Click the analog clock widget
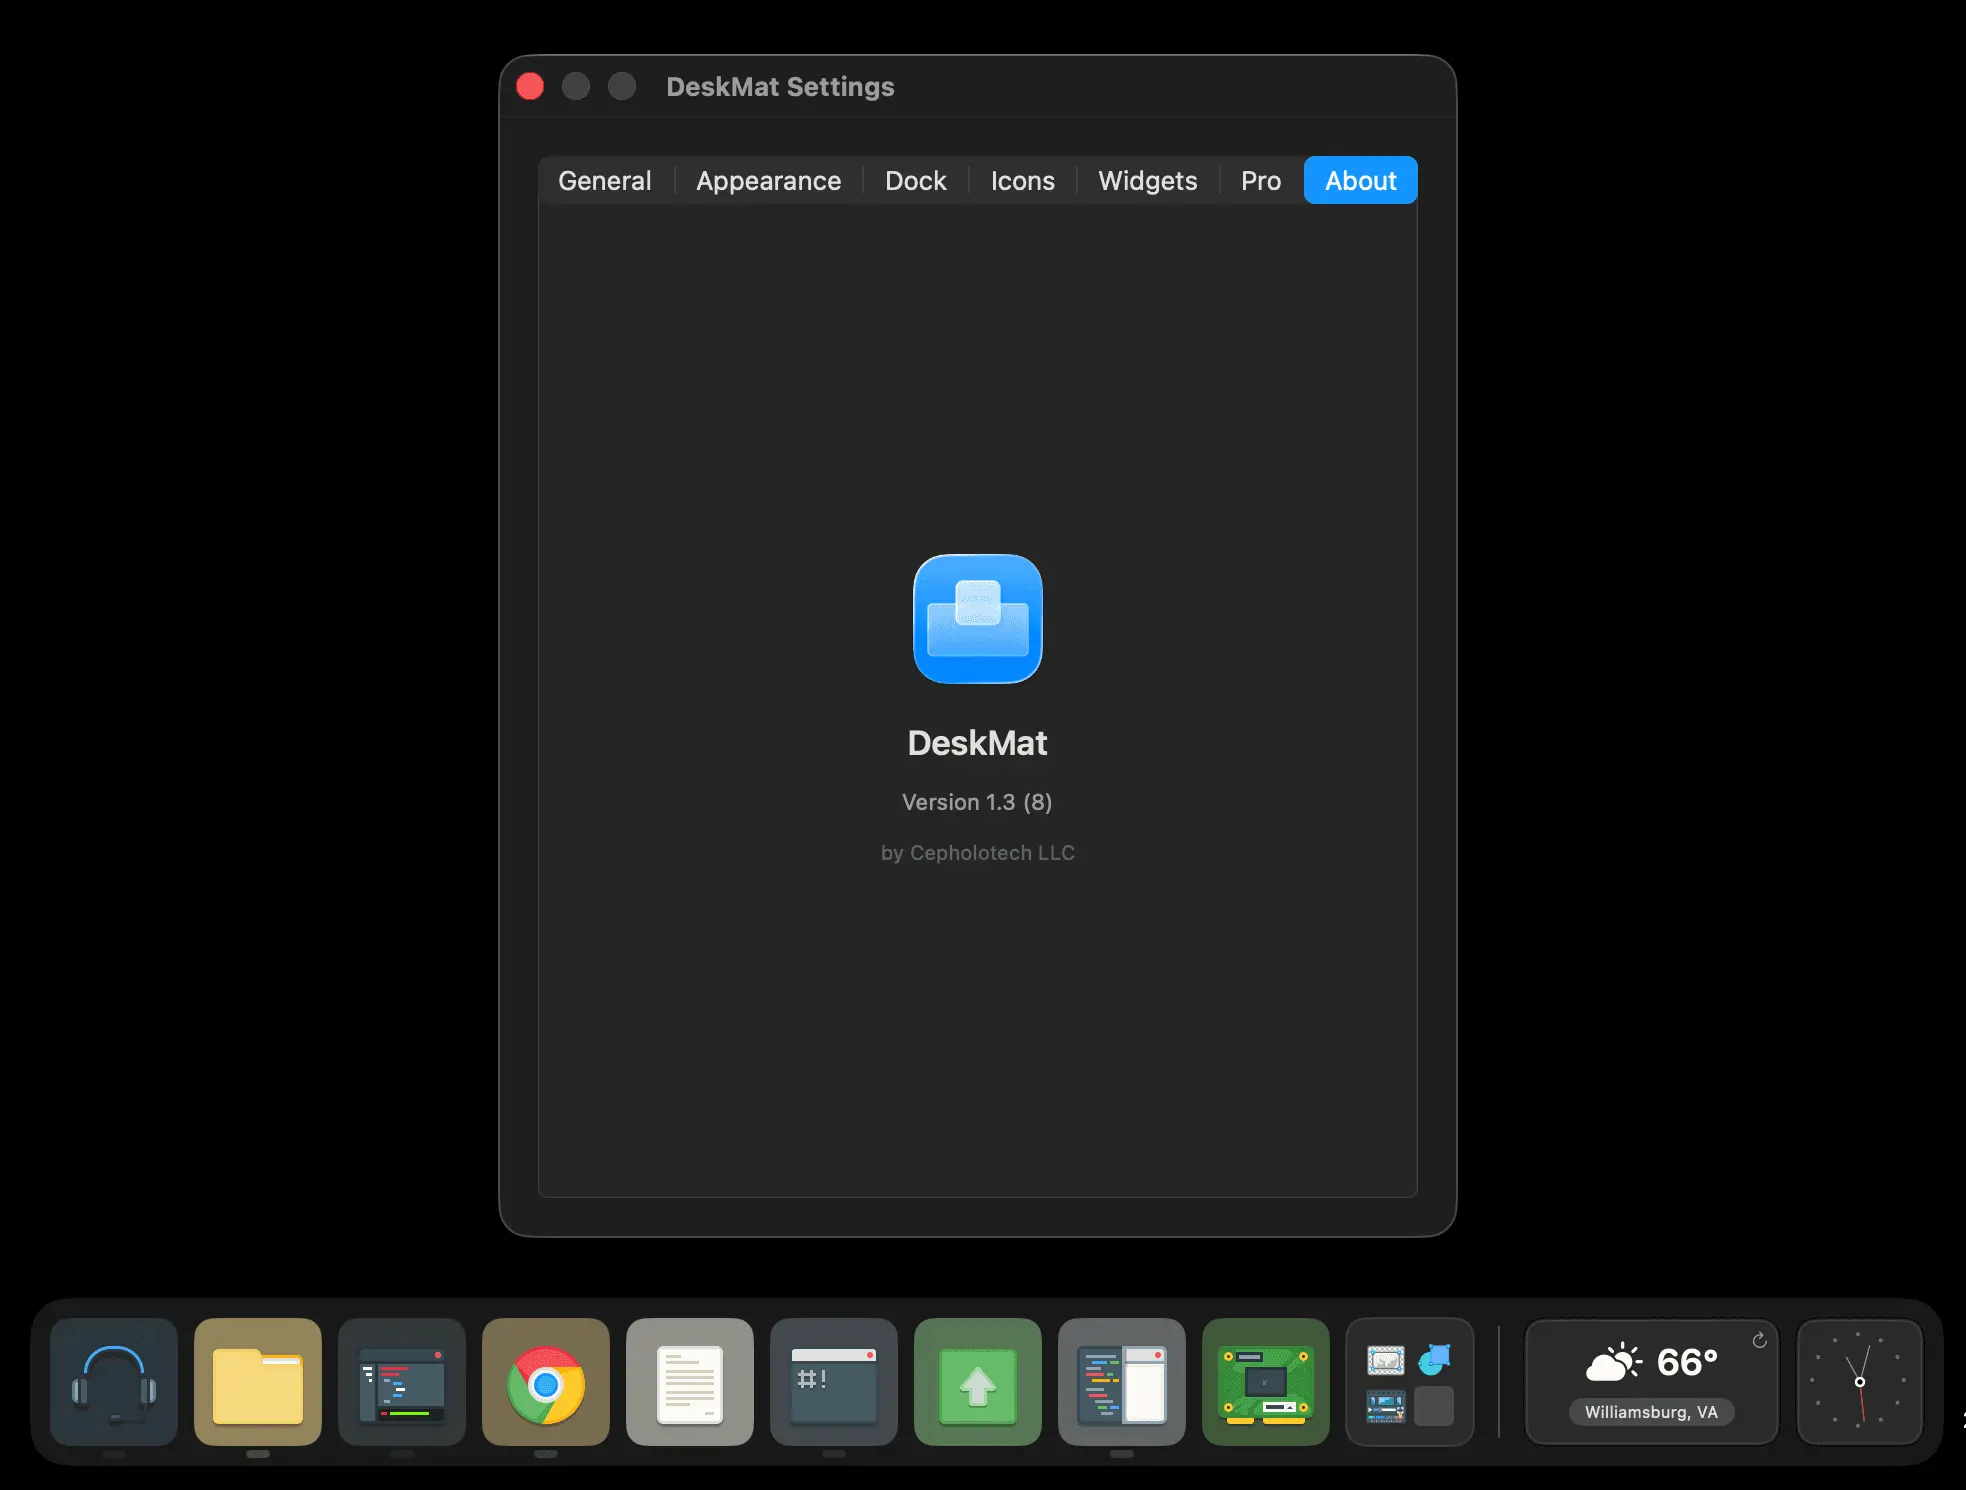 point(1860,1381)
